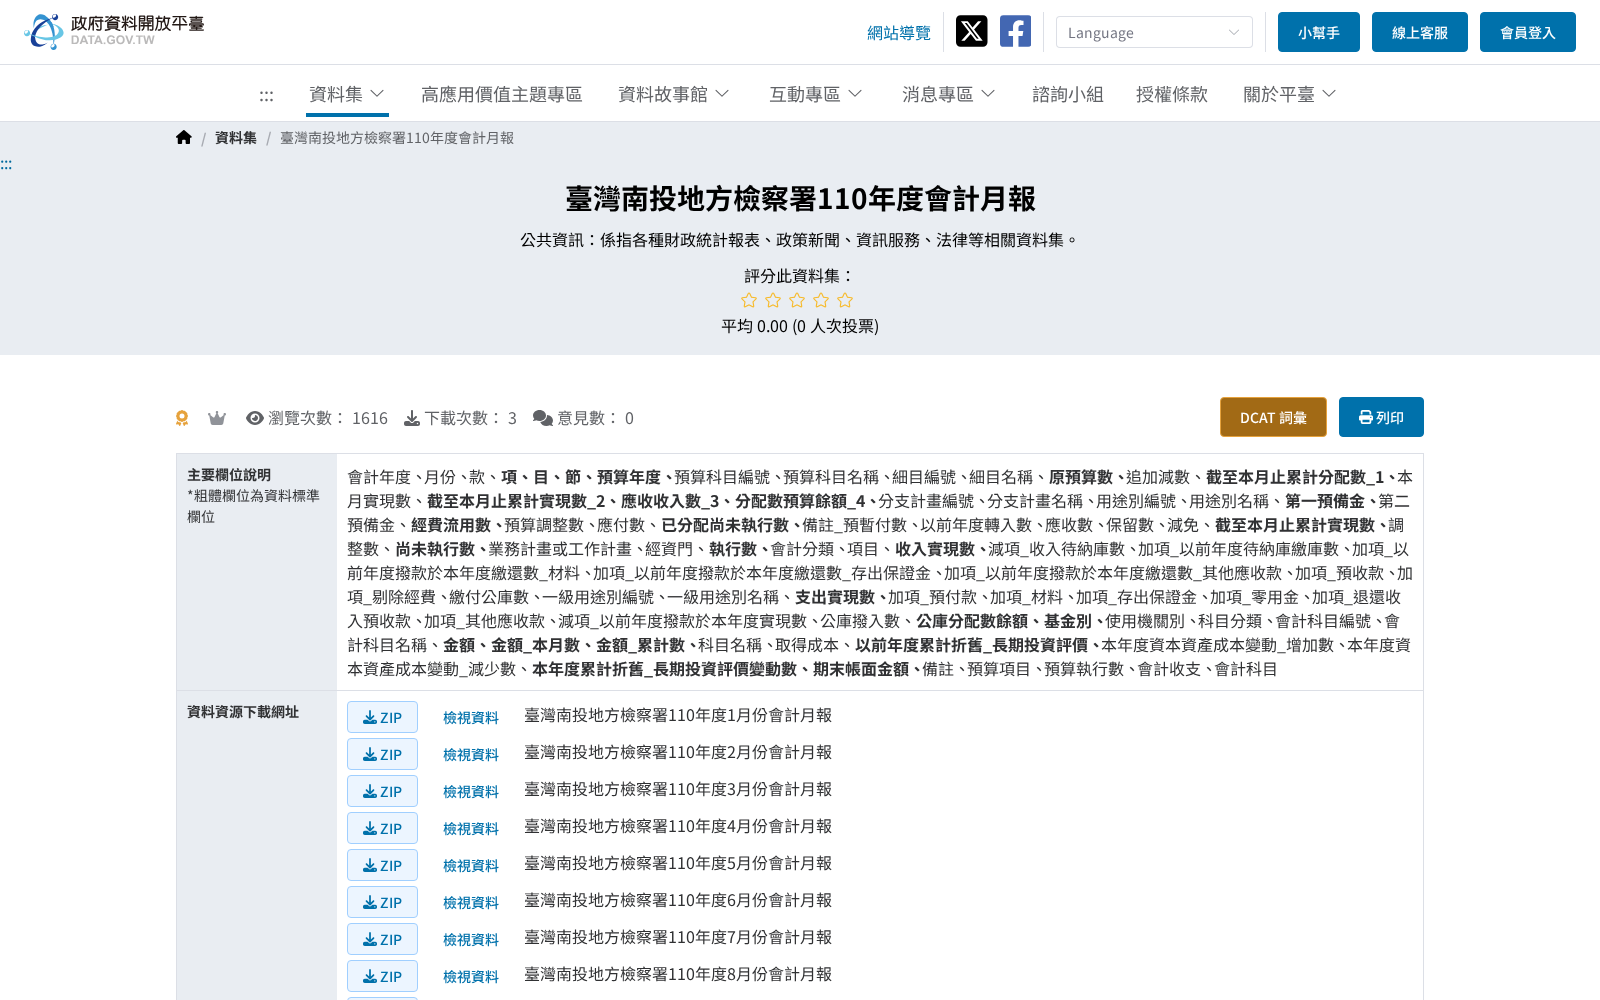Click 檢視資料 for 1月份會計月報

(x=471, y=717)
